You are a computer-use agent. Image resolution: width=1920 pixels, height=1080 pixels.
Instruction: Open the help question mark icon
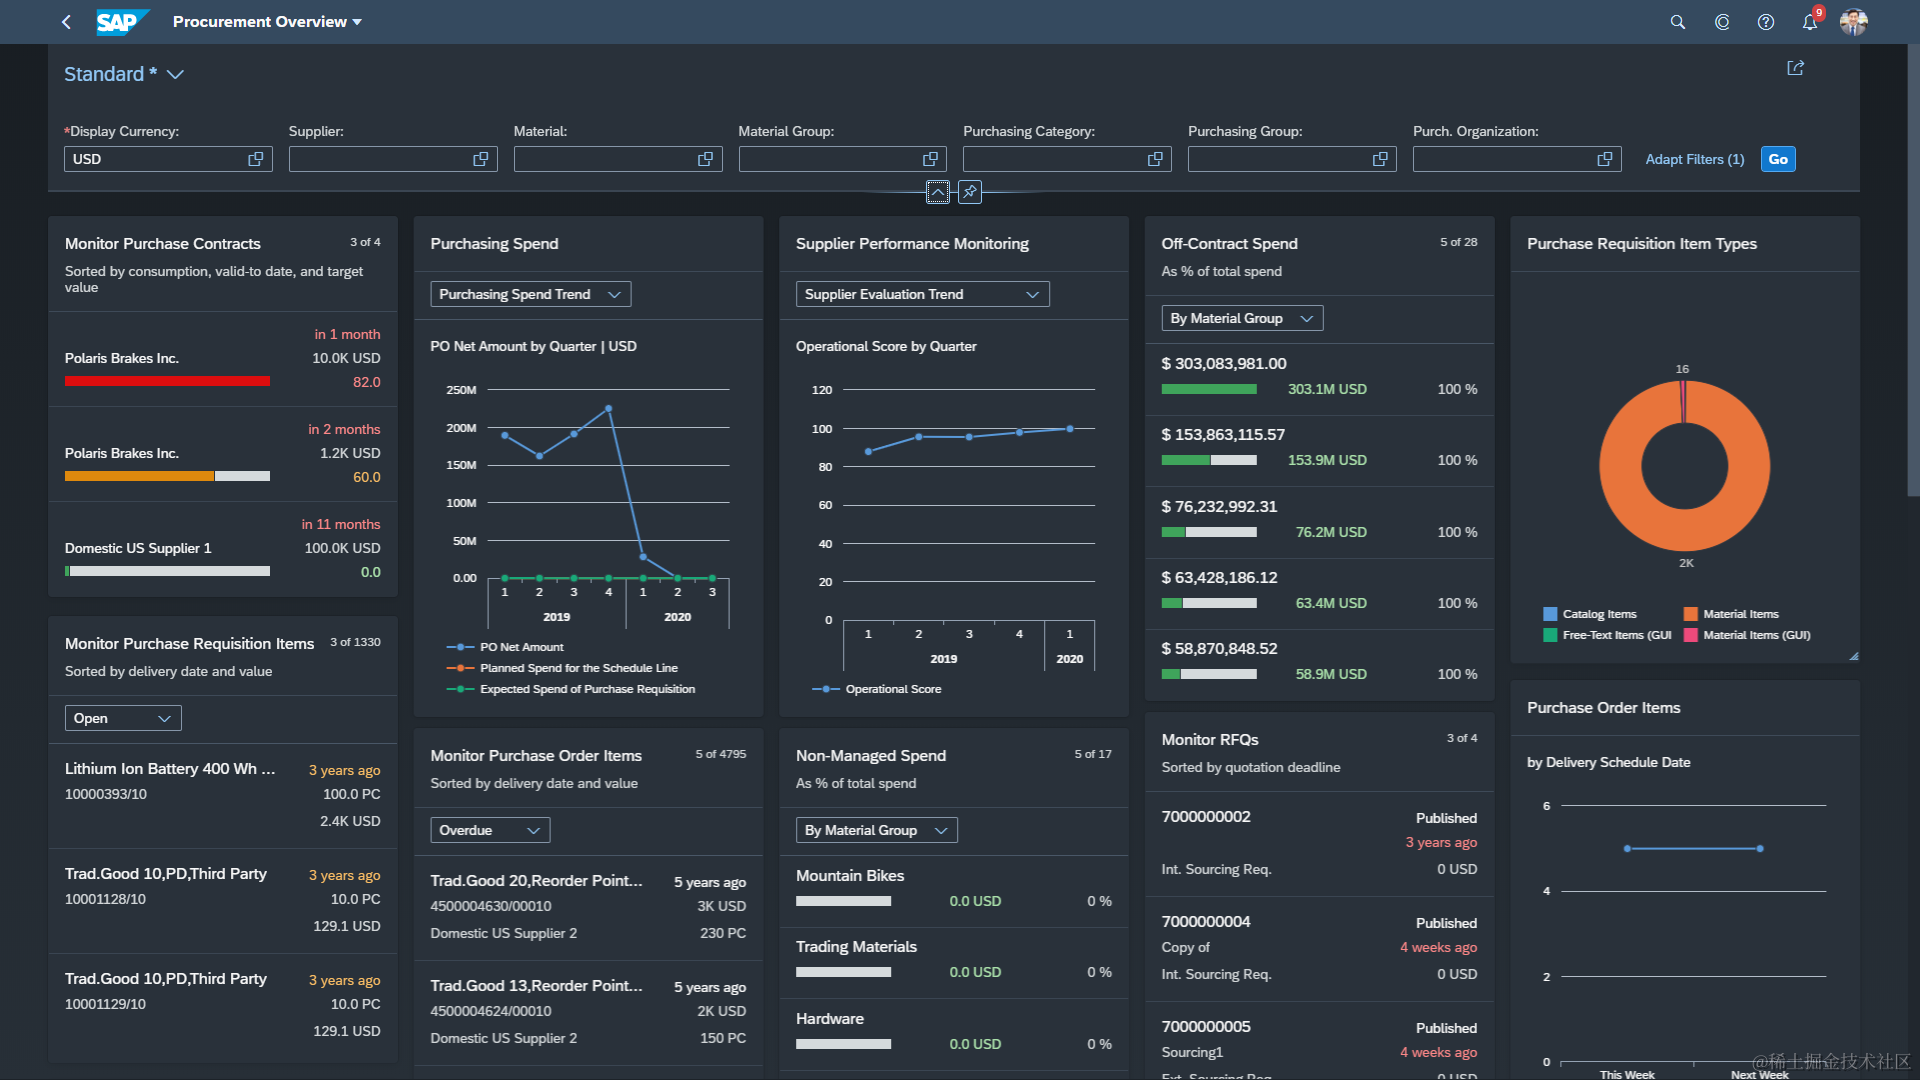point(1765,22)
